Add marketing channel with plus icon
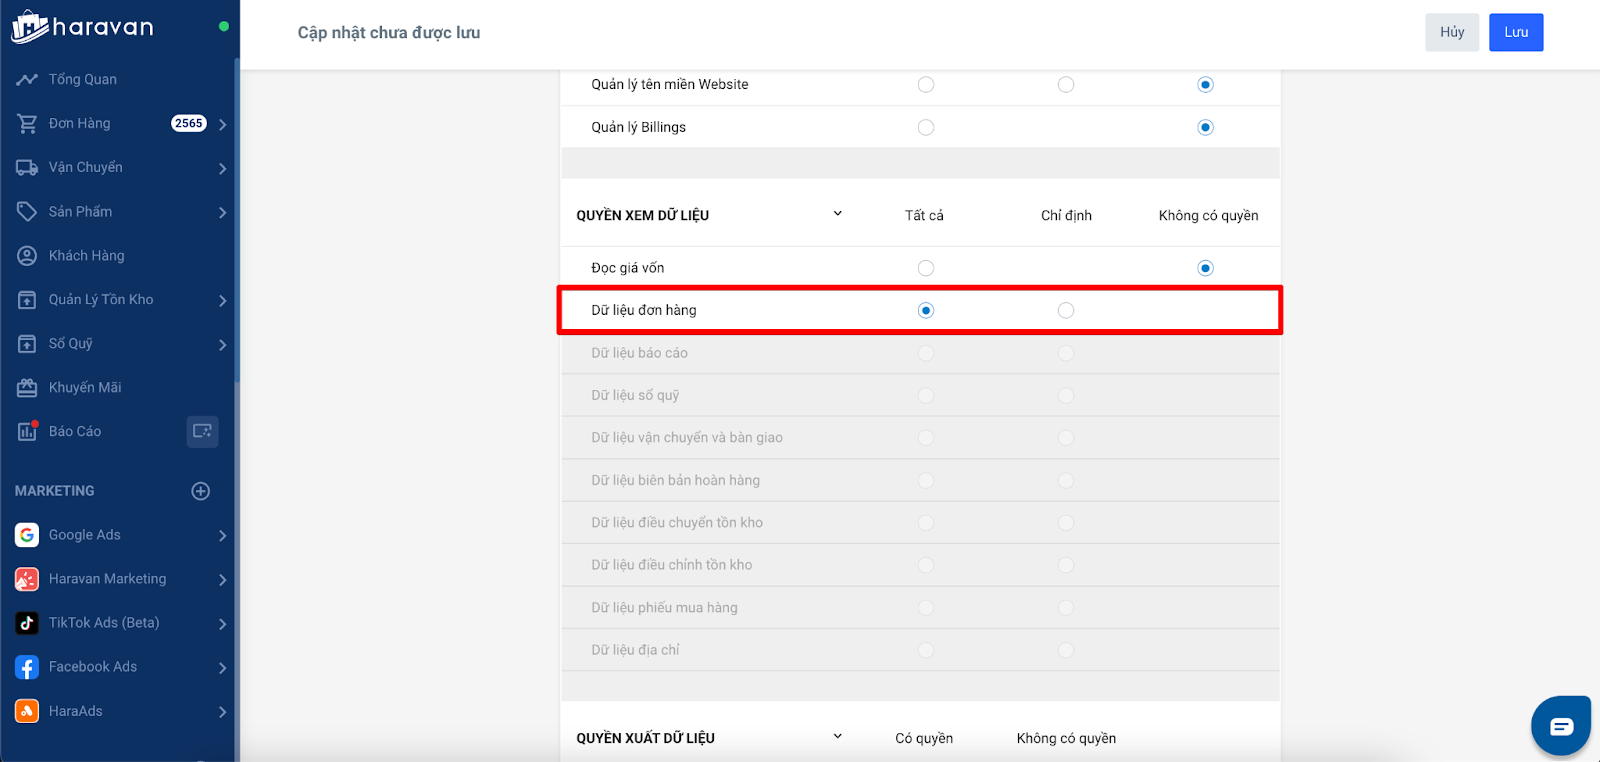Image resolution: width=1600 pixels, height=762 pixels. tap(201, 491)
